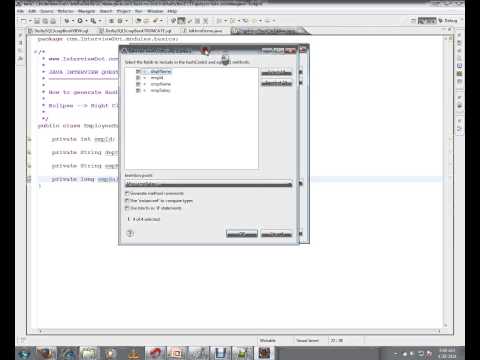Click Select All button in dialog
Screen dimensions: 480x360
276,73
